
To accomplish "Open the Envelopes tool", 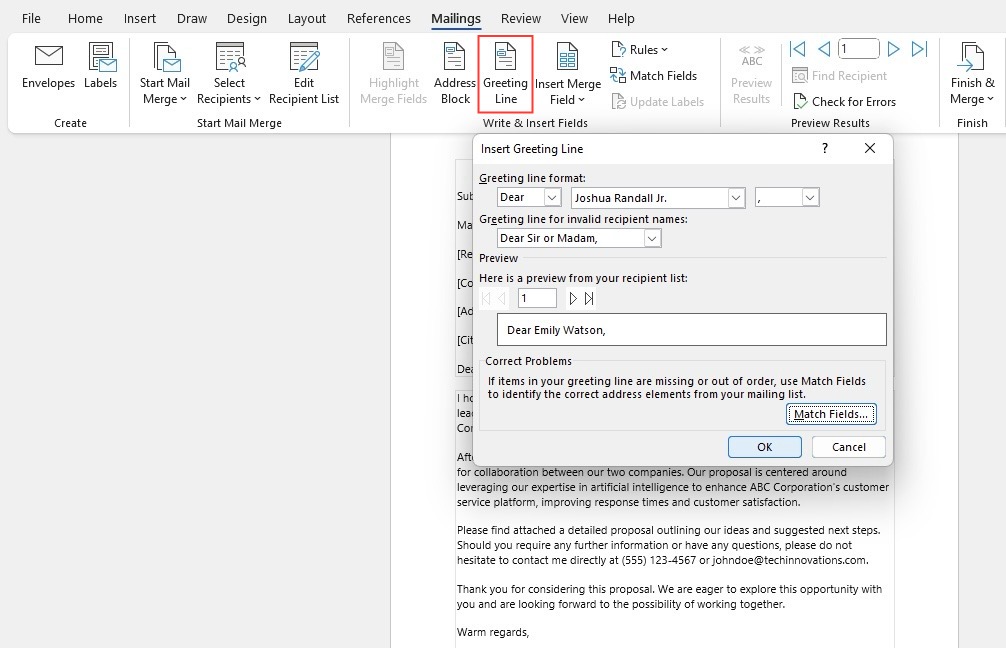I will (48, 67).
